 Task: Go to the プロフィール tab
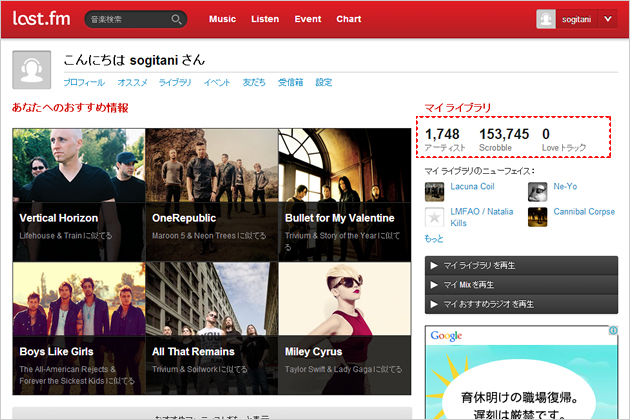[84, 82]
